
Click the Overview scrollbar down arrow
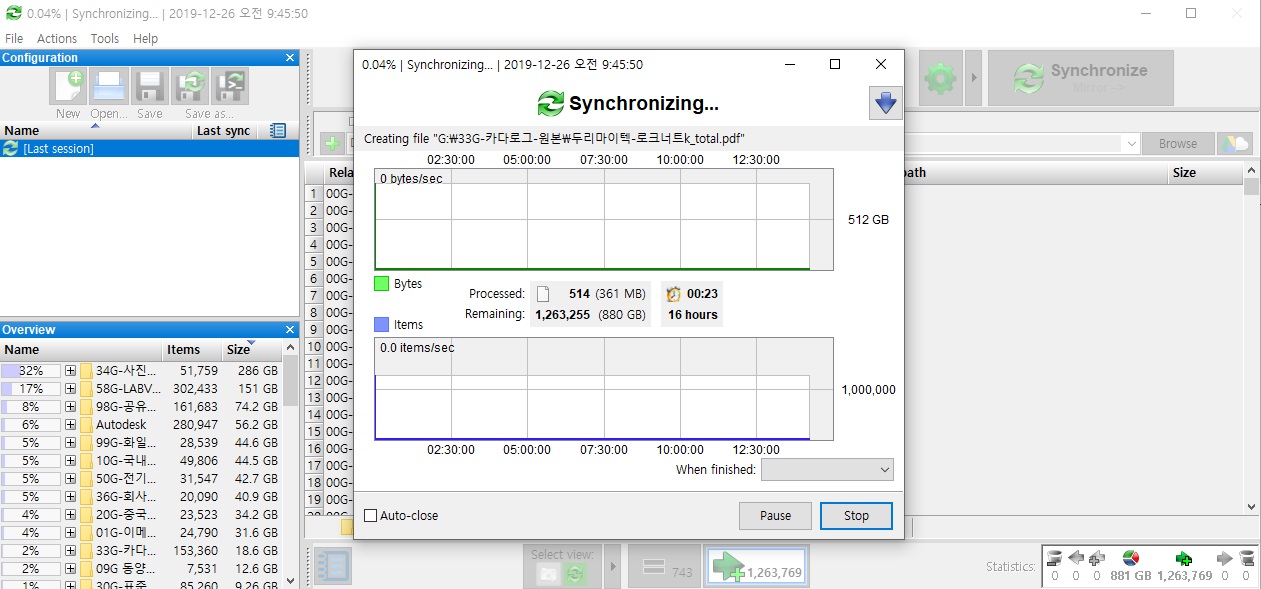(x=290, y=580)
